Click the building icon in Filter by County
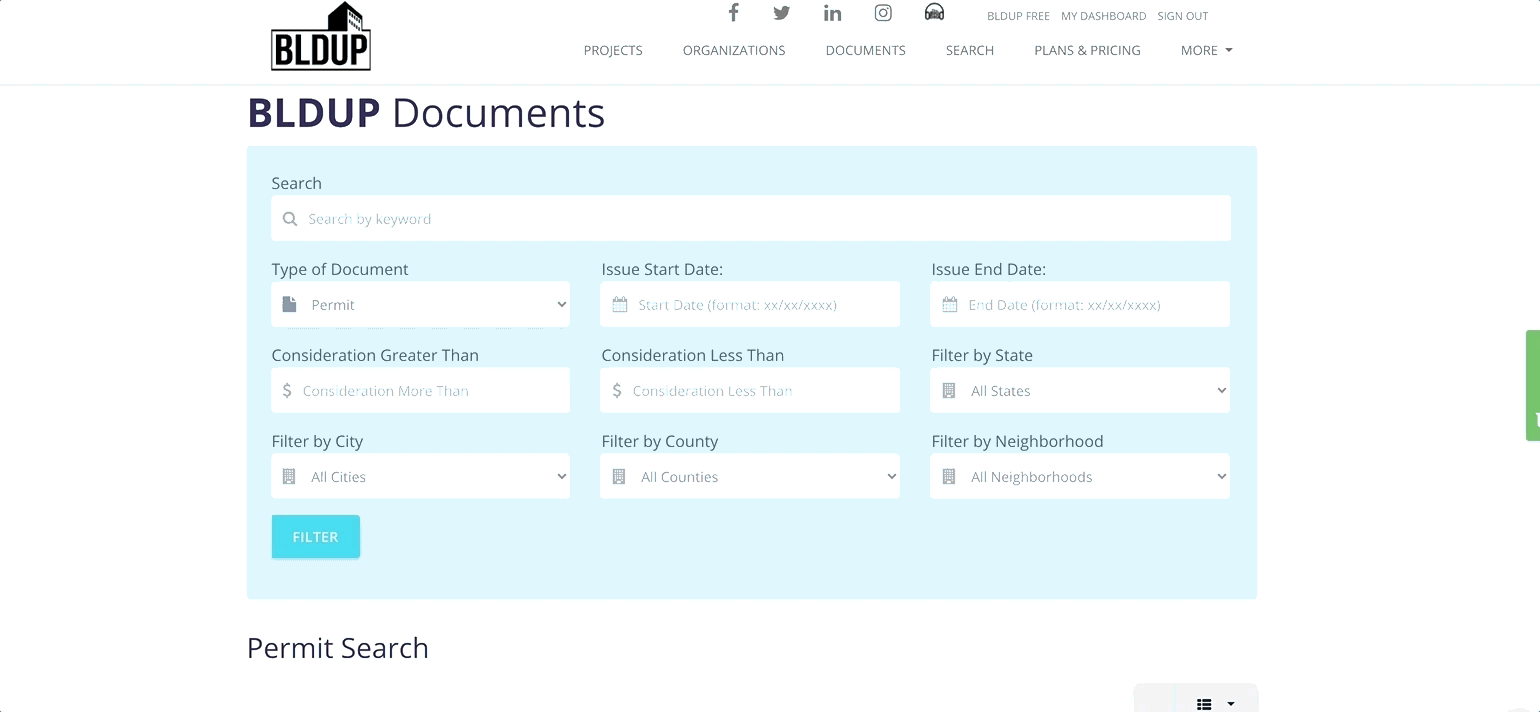Viewport: 1540px width, 712px height. tap(619, 477)
